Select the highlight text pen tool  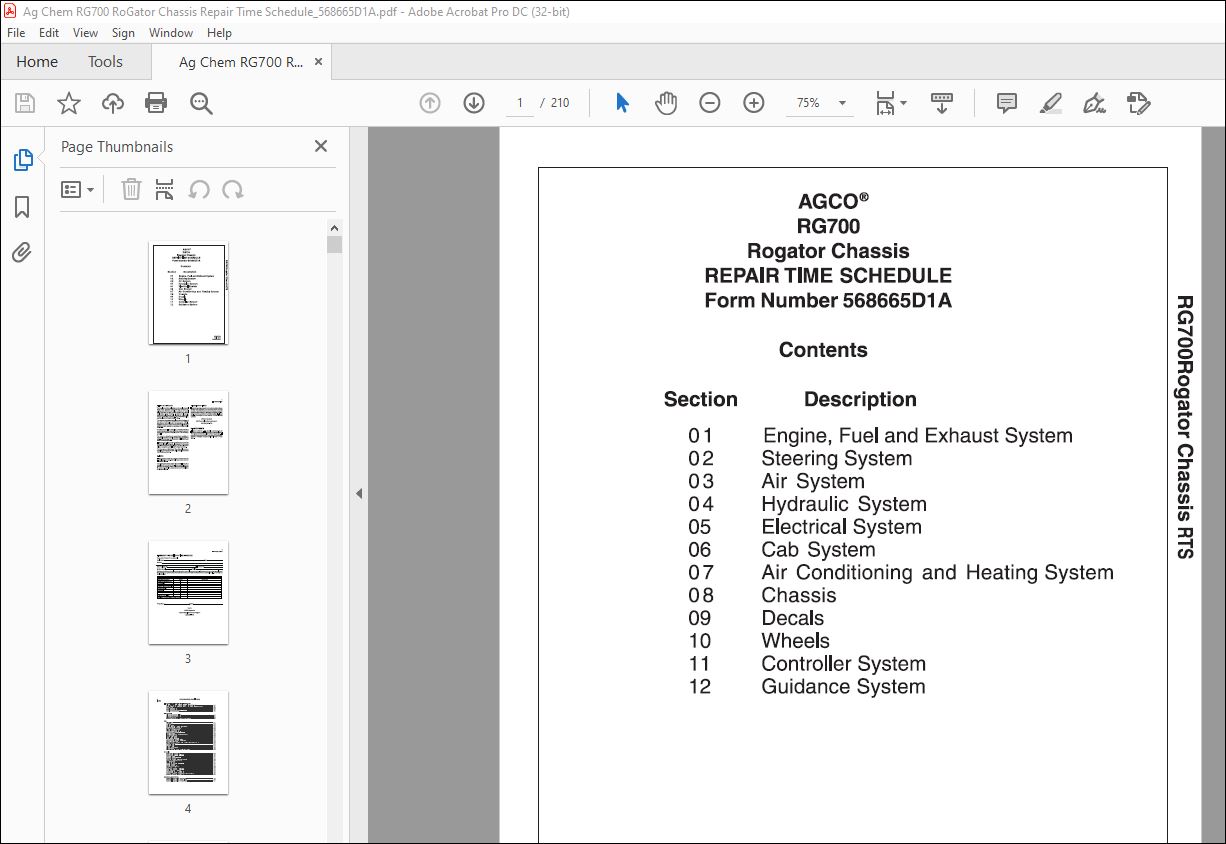coord(1050,103)
